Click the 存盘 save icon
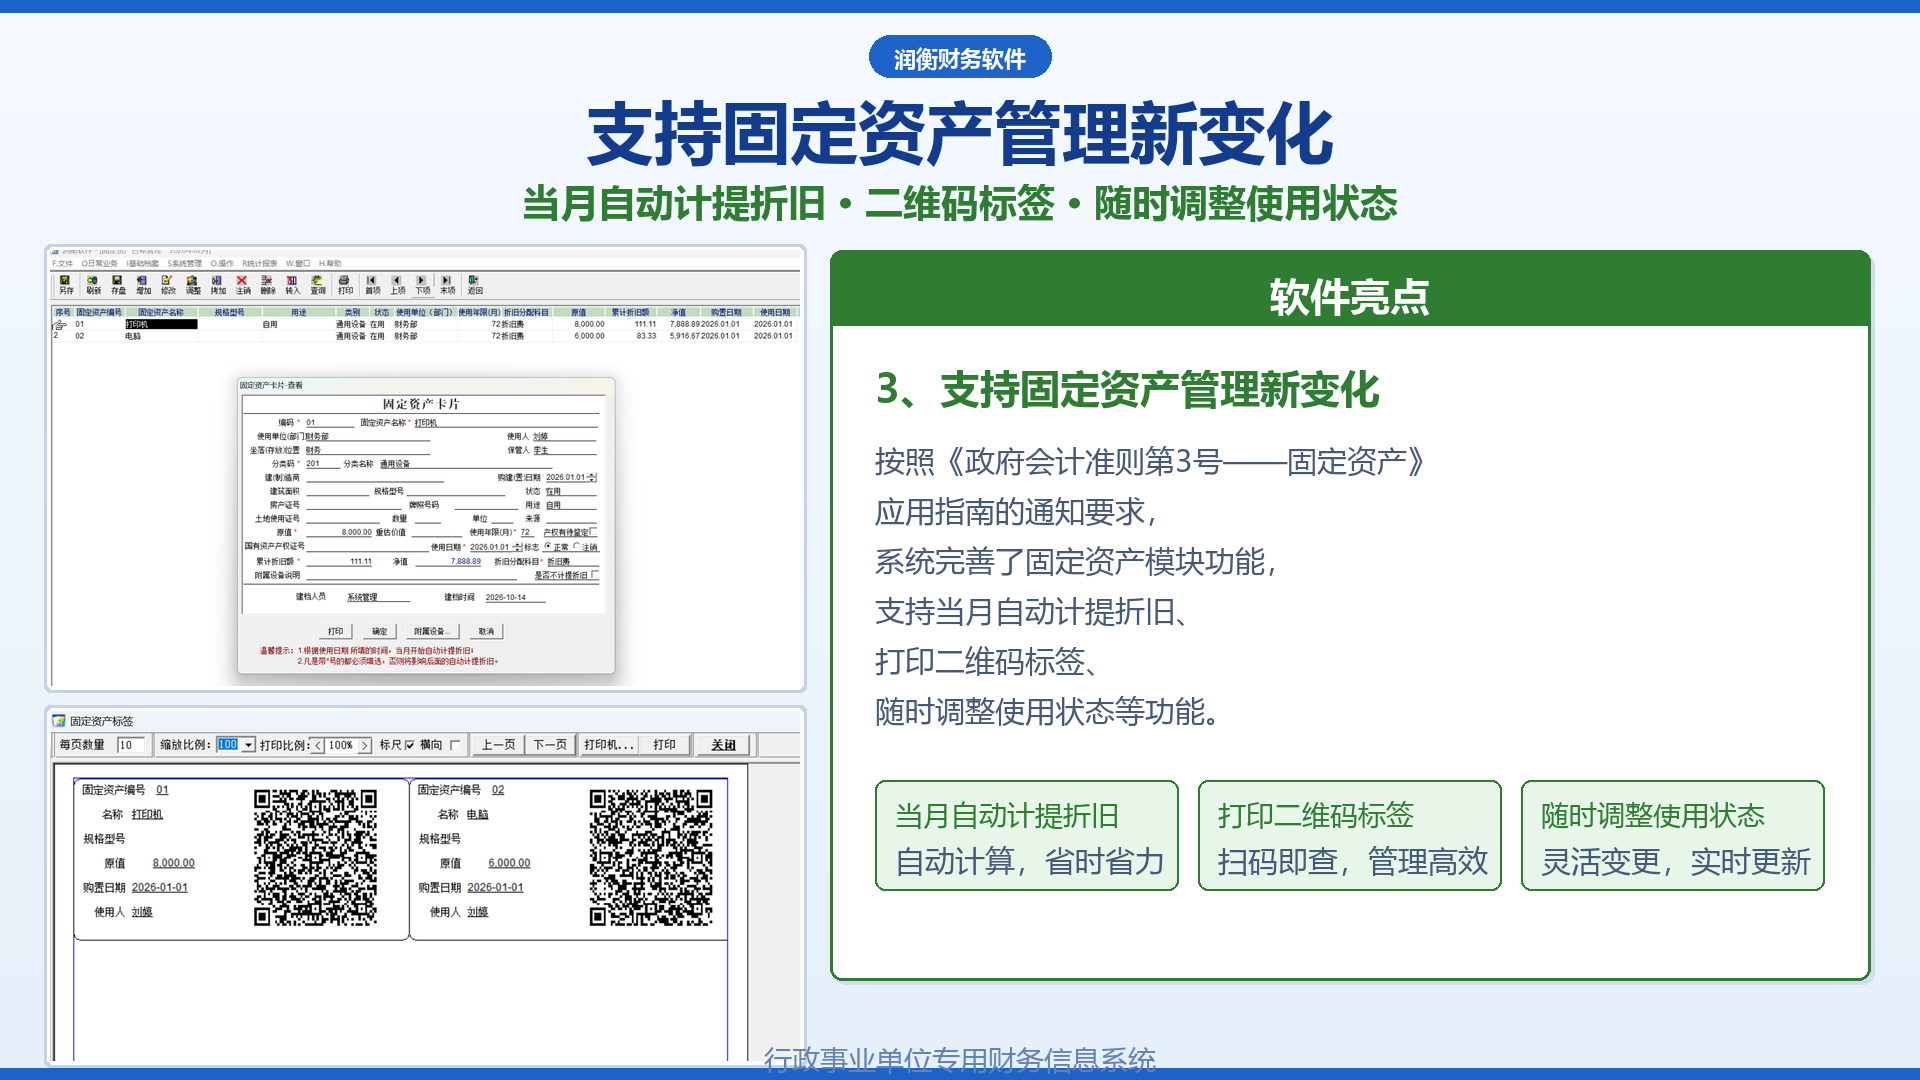Image resolution: width=1920 pixels, height=1080 pixels. point(118,284)
